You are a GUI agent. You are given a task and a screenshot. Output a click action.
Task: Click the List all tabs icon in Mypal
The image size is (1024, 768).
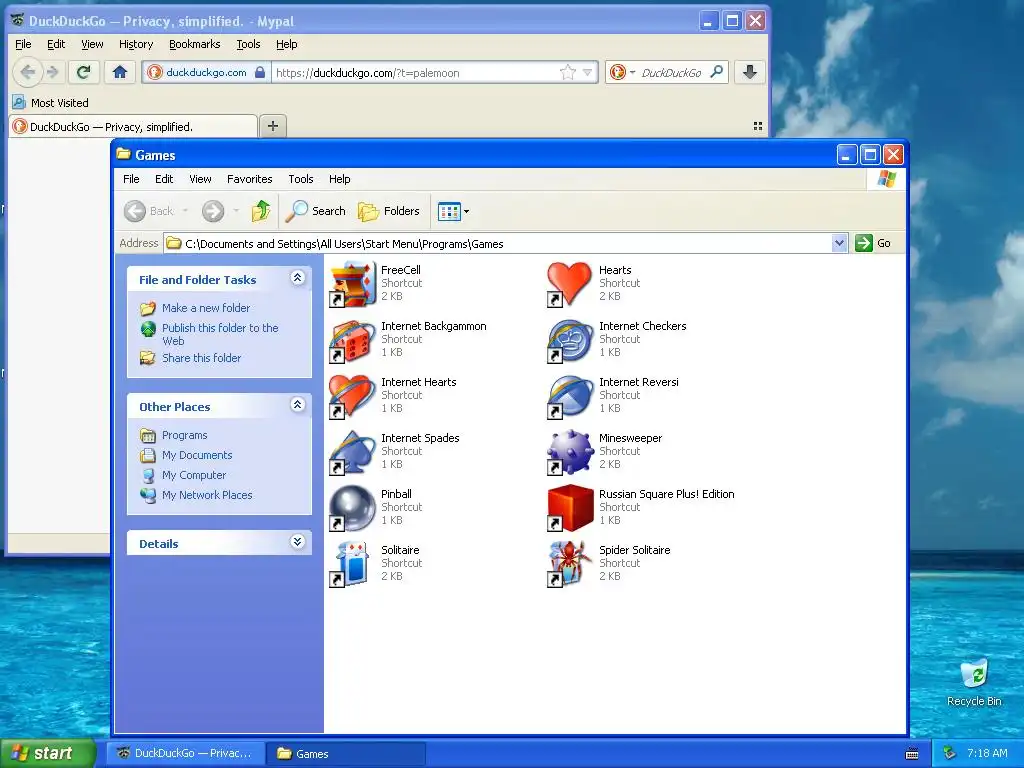tap(758, 126)
